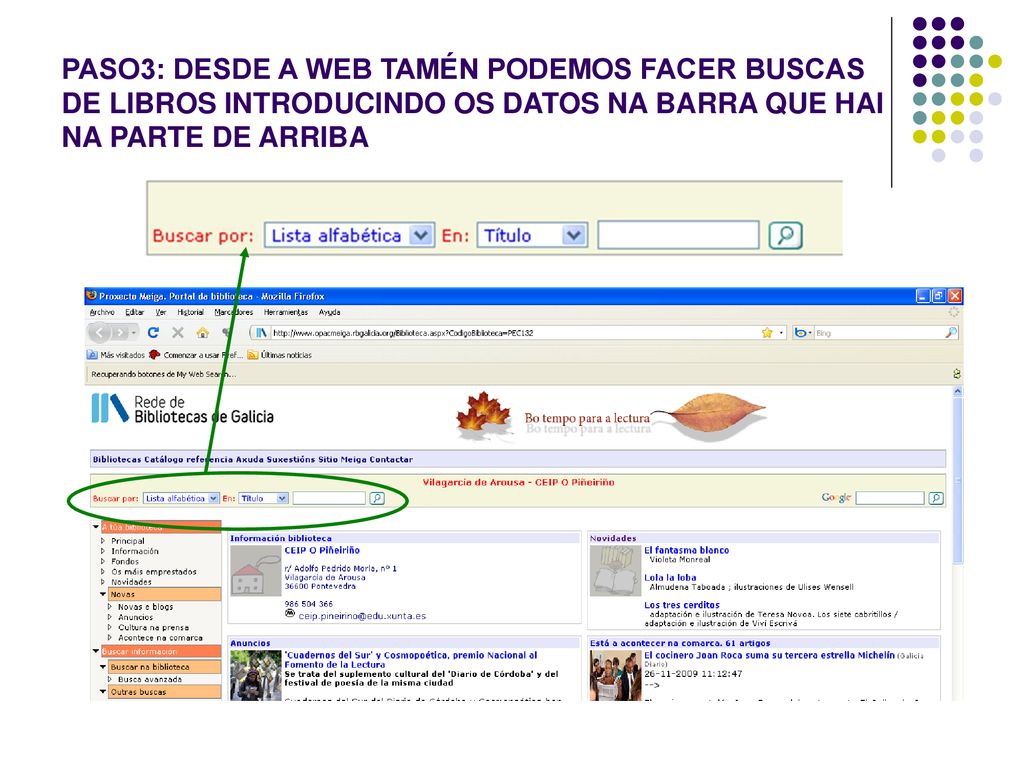The height and width of the screenshot is (768, 1024).
Task: Click the Google search magnifier button
Action: pos(936,498)
